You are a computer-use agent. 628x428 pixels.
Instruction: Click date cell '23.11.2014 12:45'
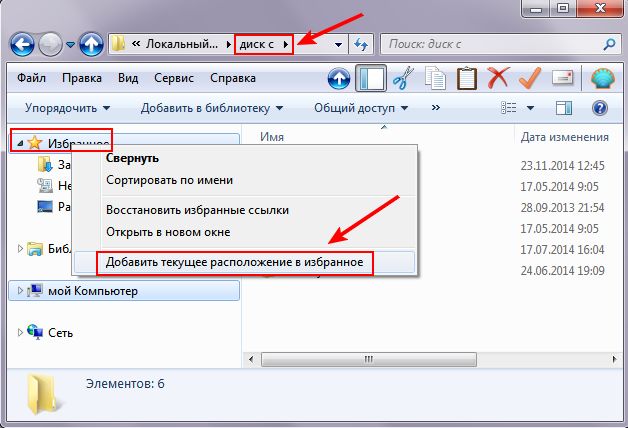pos(562,165)
